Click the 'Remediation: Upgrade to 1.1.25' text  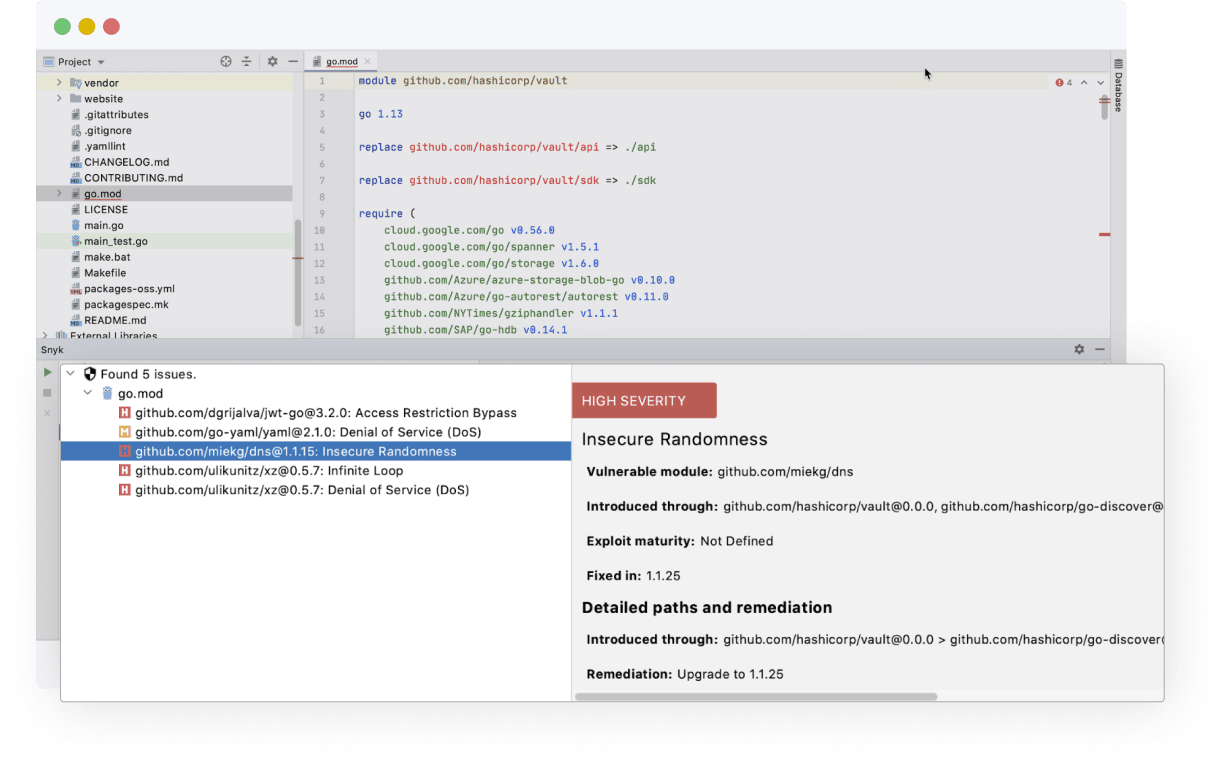tap(685, 674)
